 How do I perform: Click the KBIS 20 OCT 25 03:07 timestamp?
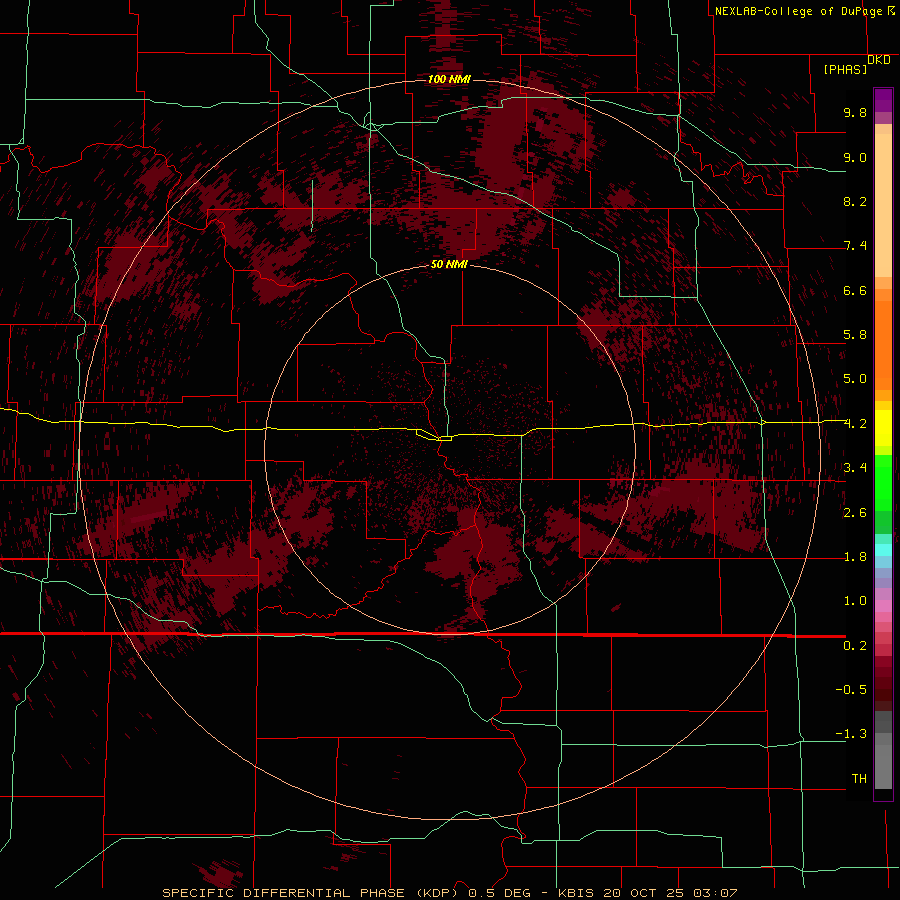pyautogui.click(x=647, y=893)
